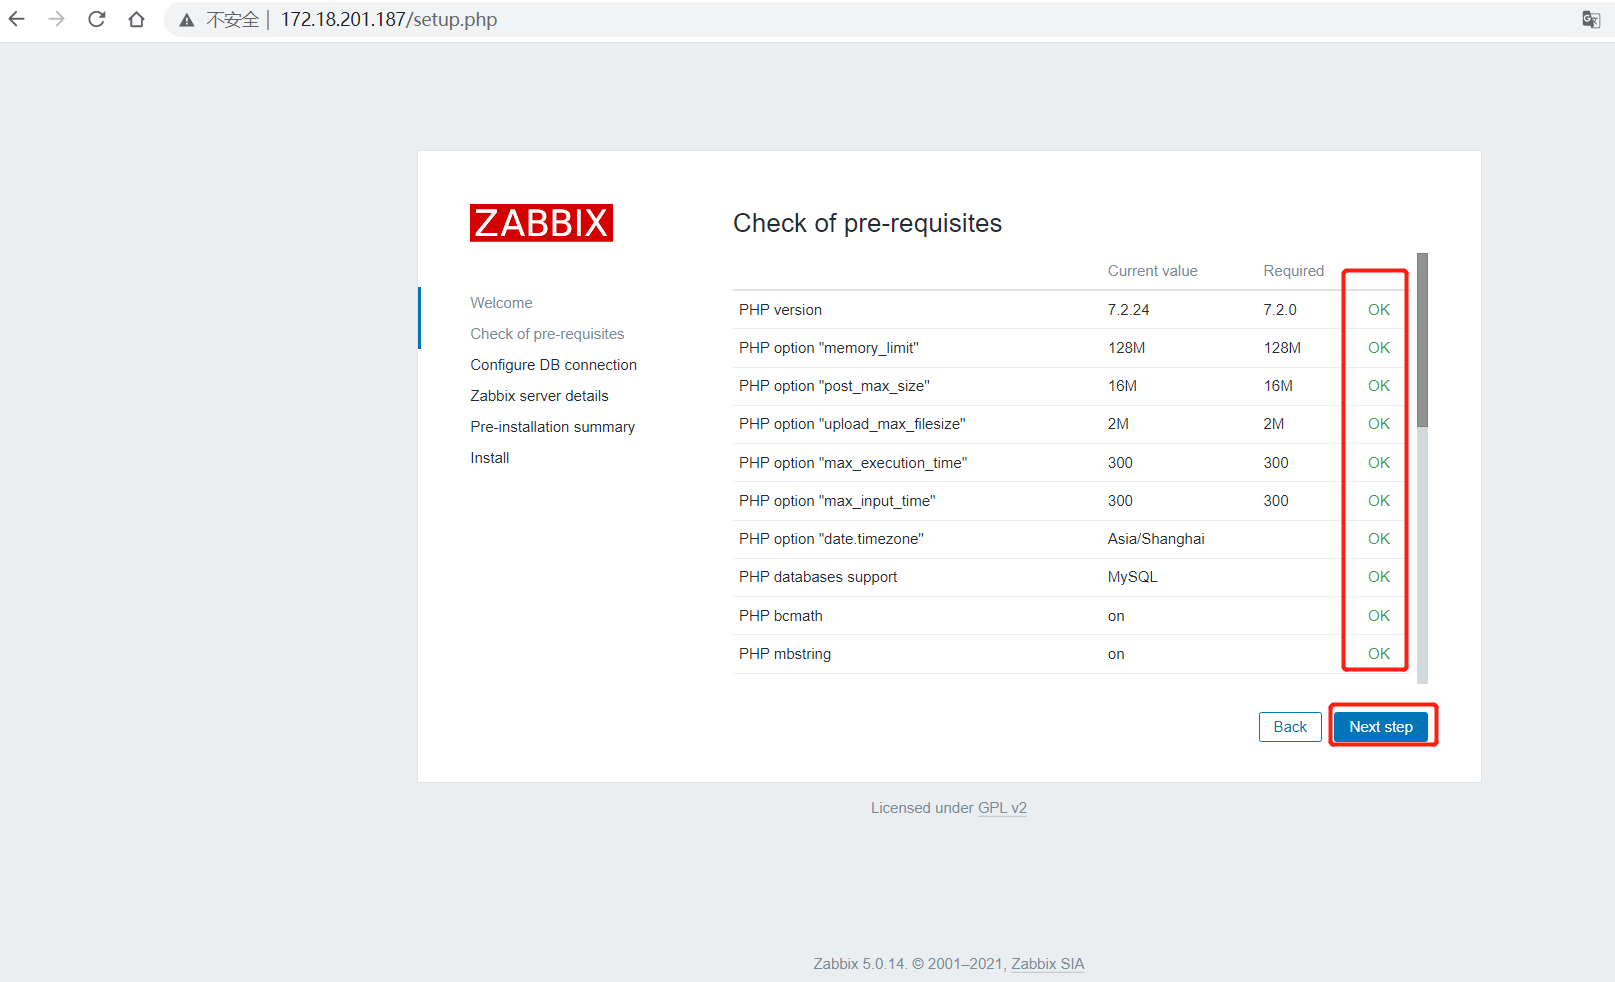
Task: Open the translate page icon
Action: [x=1591, y=19]
